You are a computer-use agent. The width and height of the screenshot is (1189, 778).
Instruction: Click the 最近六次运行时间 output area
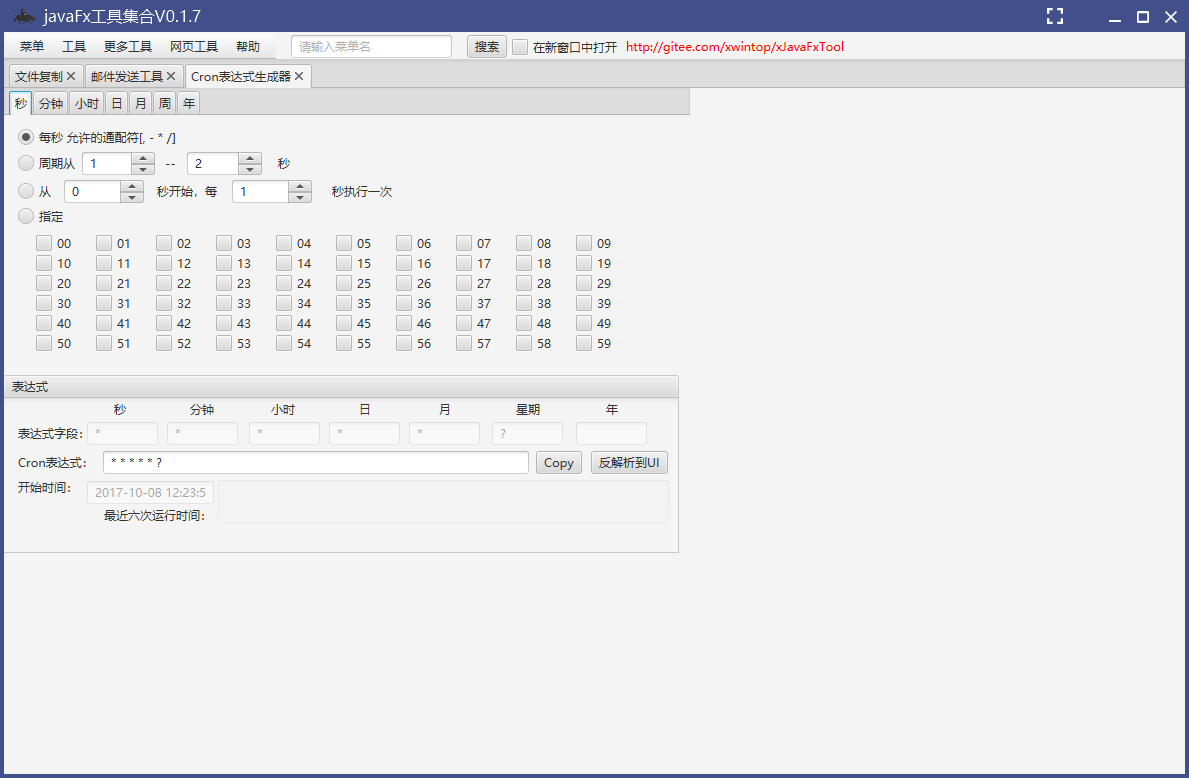click(444, 502)
